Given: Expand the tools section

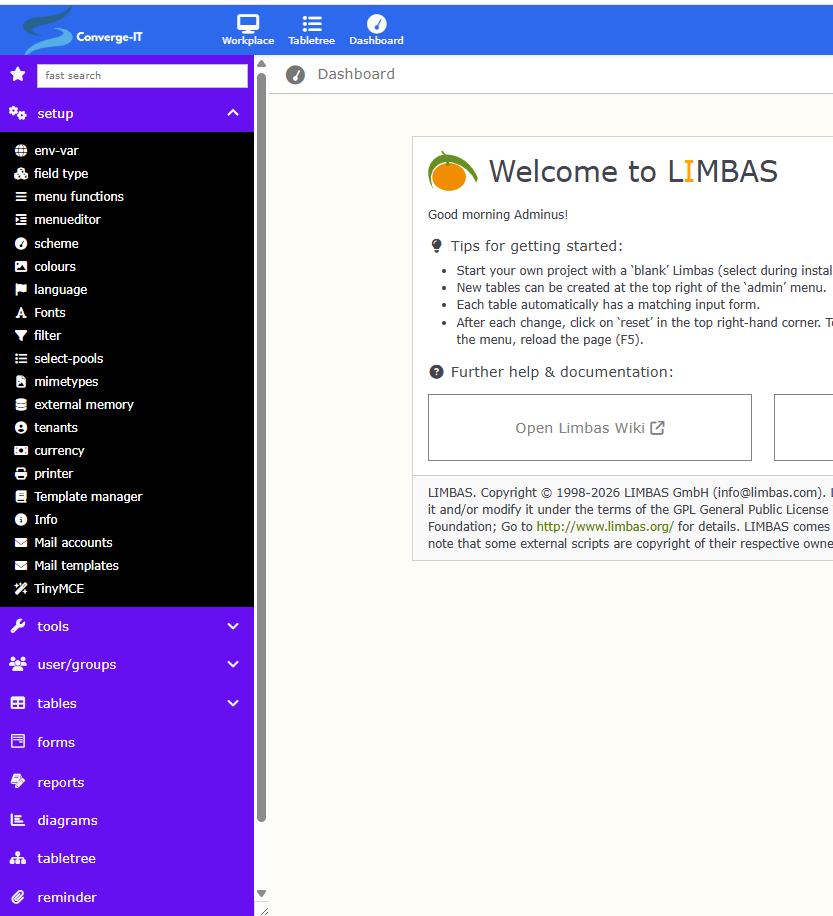Looking at the screenshot, I should click(233, 626).
